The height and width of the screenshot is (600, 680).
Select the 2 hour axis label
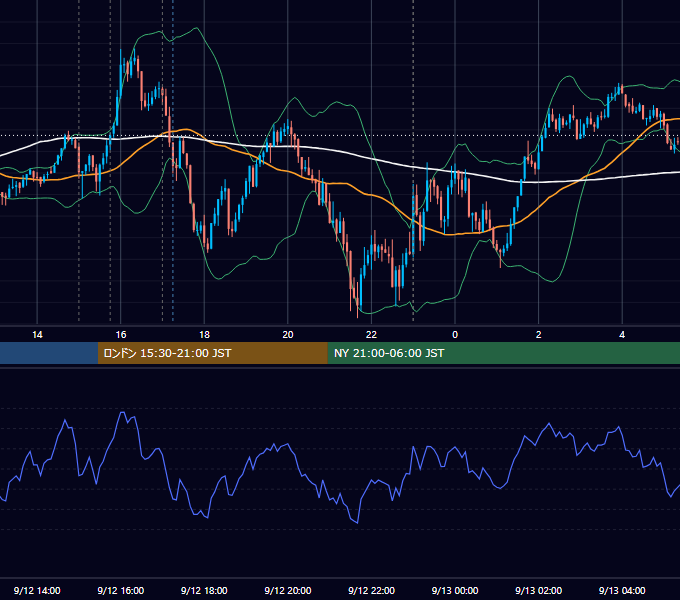(539, 335)
